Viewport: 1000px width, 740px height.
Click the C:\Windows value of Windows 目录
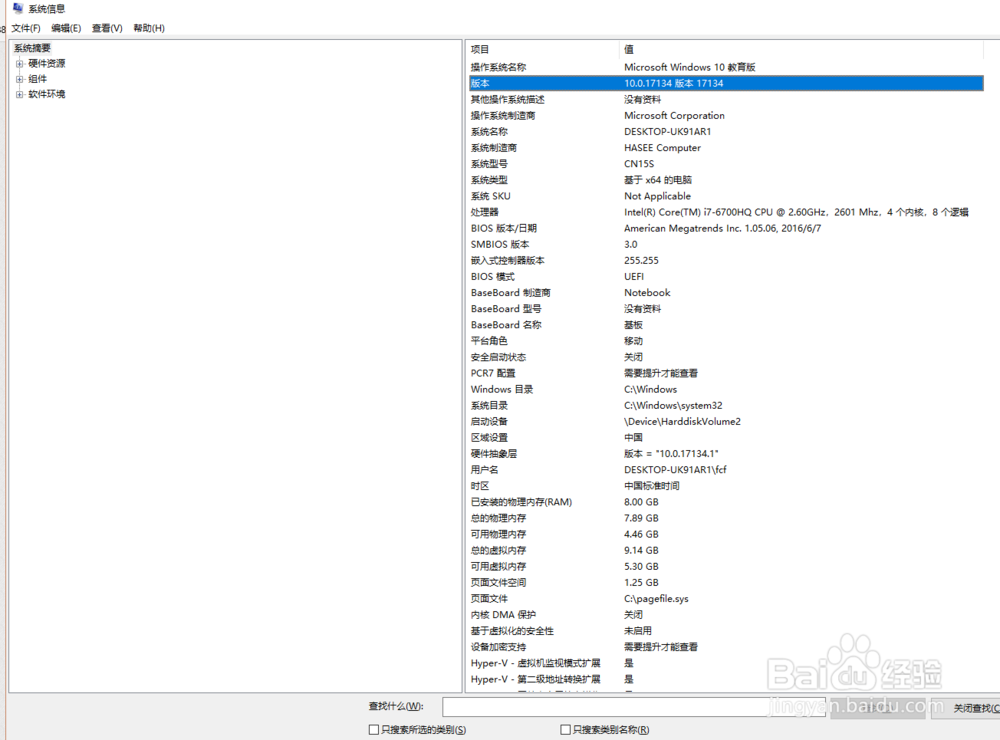click(x=651, y=389)
